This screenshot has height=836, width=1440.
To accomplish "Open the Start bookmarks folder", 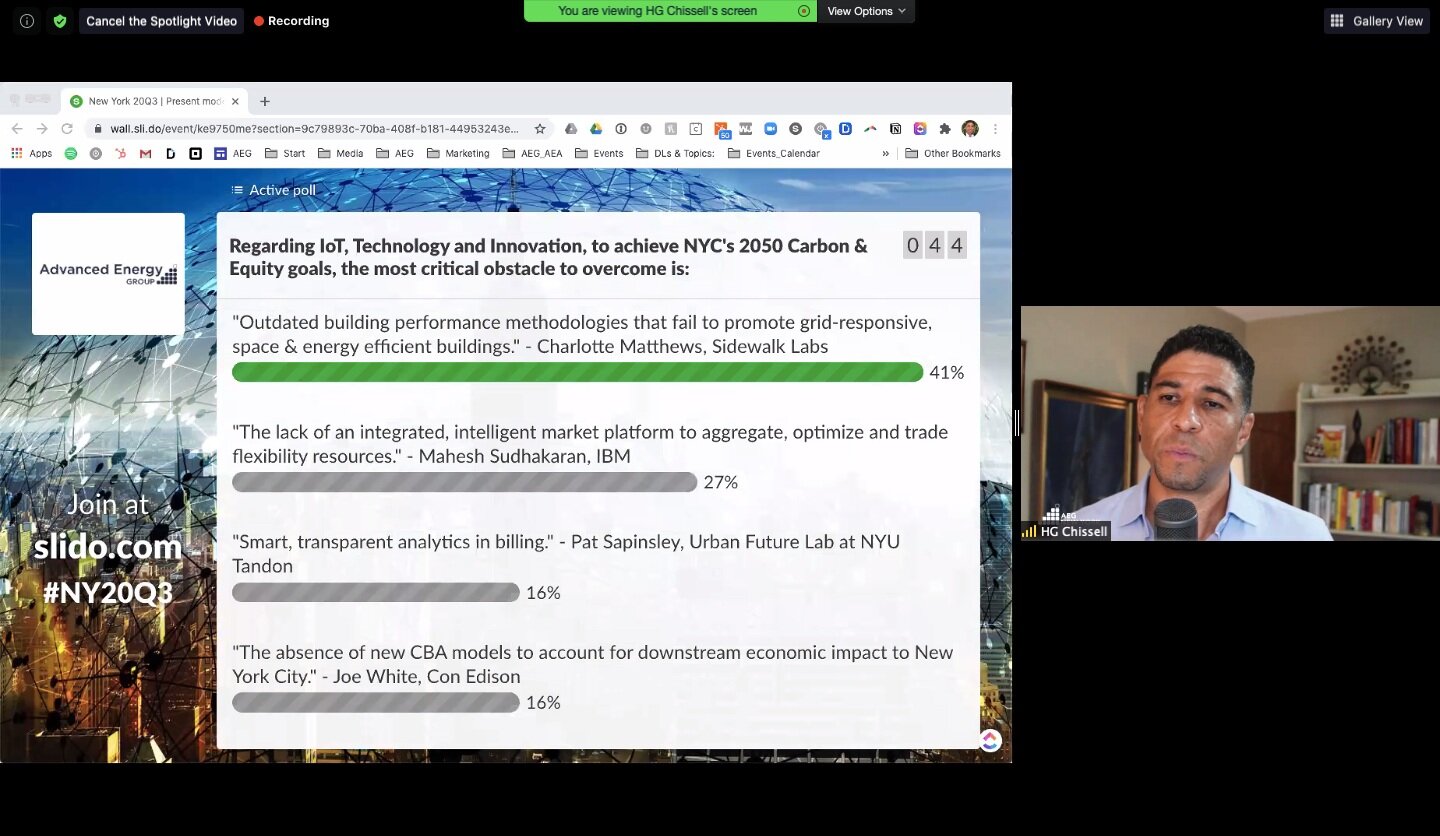I will point(285,154).
